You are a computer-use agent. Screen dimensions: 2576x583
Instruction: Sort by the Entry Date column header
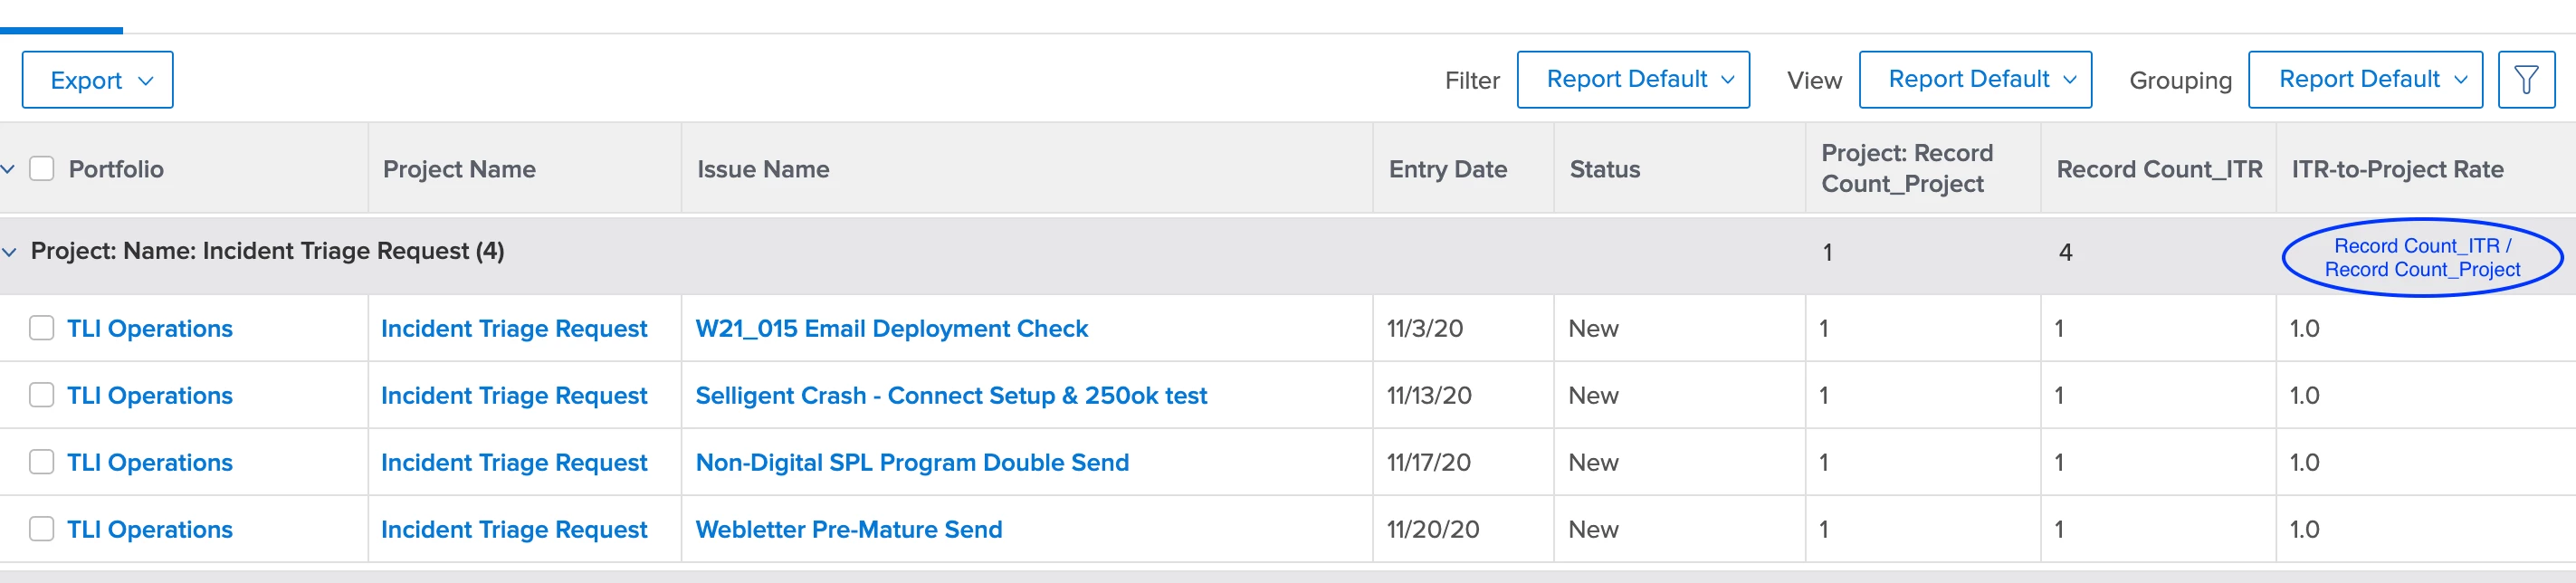(x=1447, y=170)
